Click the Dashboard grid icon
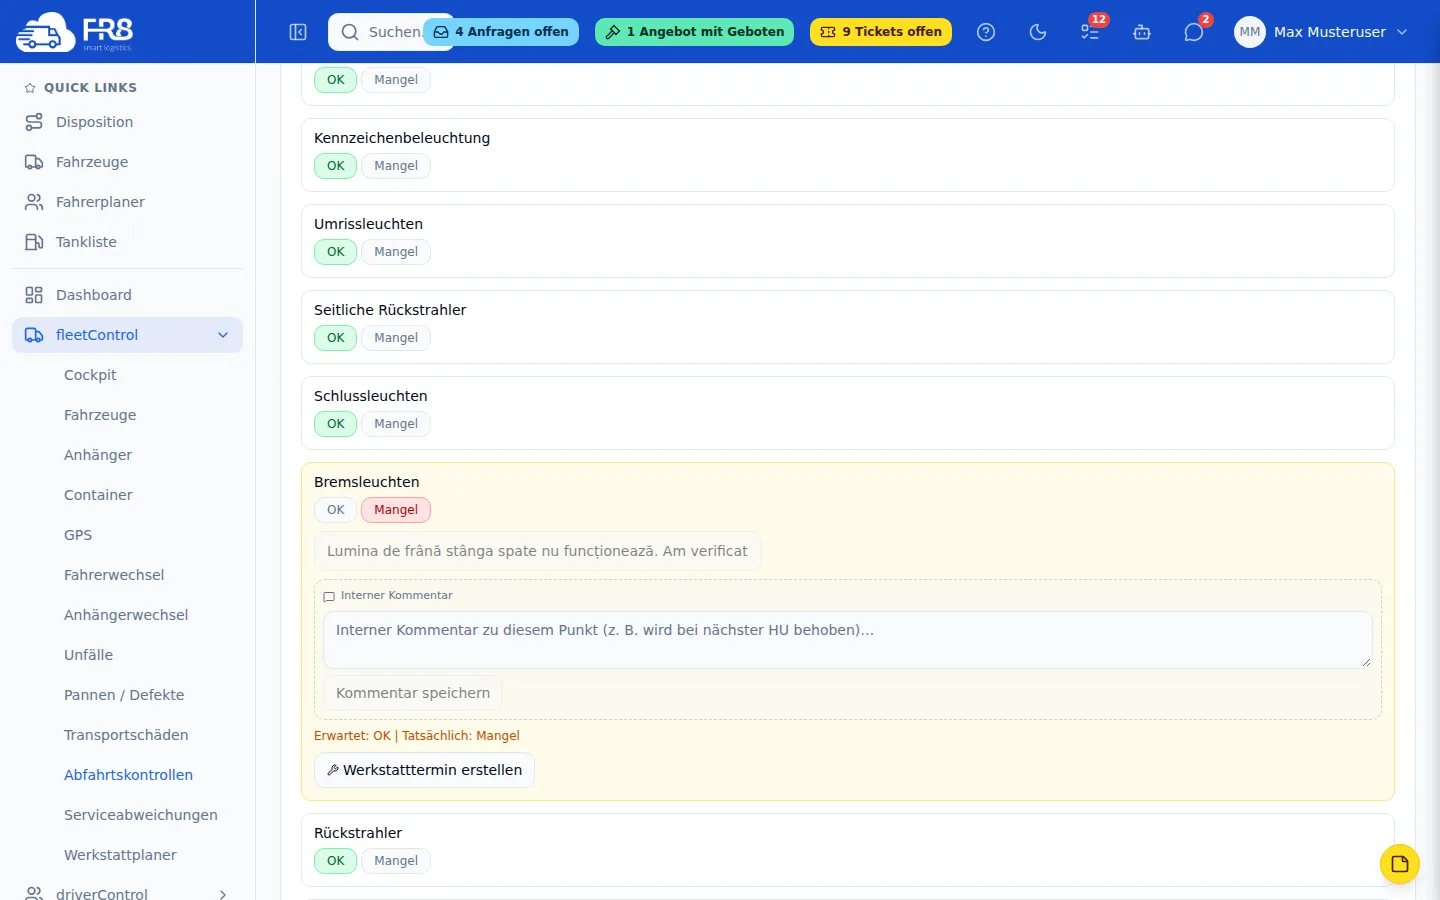The height and width of the screenshot is (900, 1440). tap(34, 295)
